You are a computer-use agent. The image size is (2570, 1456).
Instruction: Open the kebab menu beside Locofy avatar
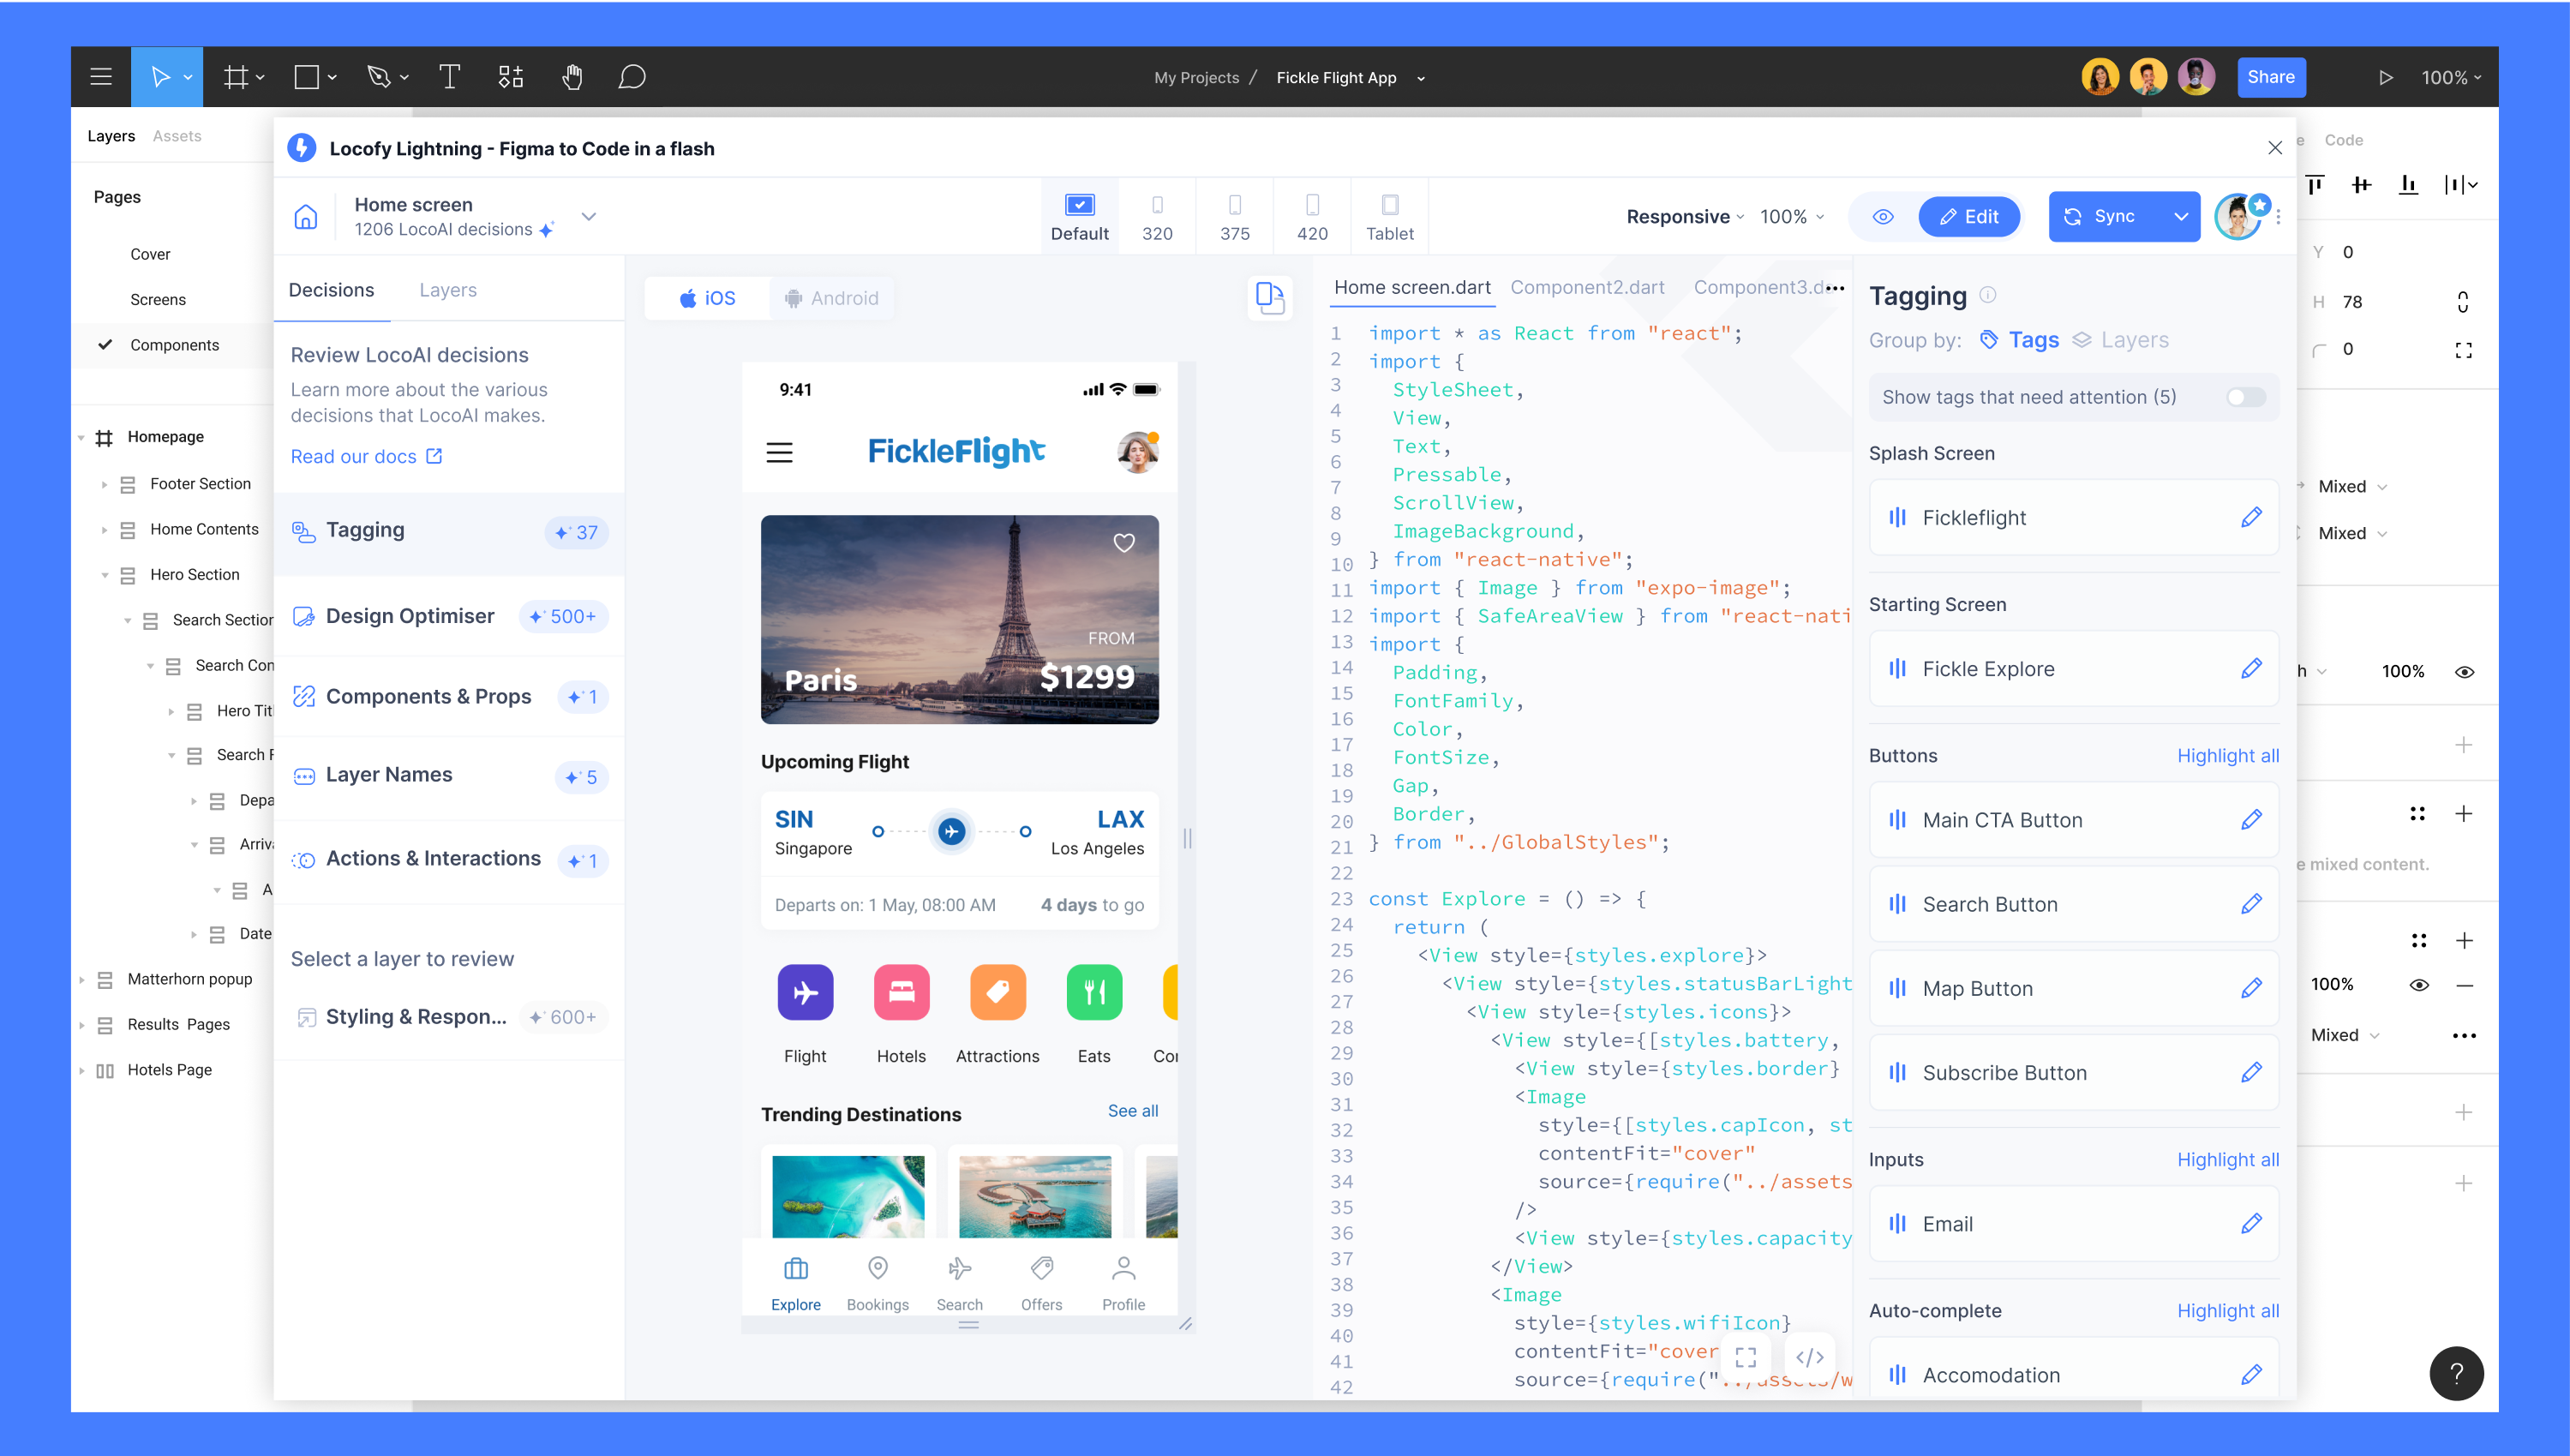pyautogui.click(x=2278, y=216)
